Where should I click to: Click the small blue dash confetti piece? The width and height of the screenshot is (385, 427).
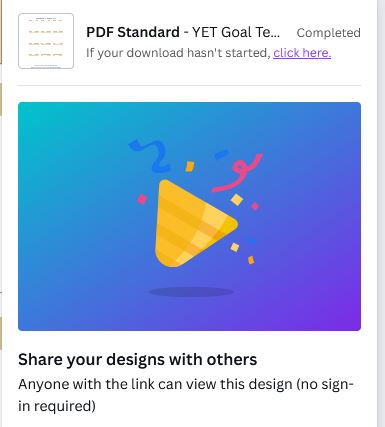pos(221,154)
